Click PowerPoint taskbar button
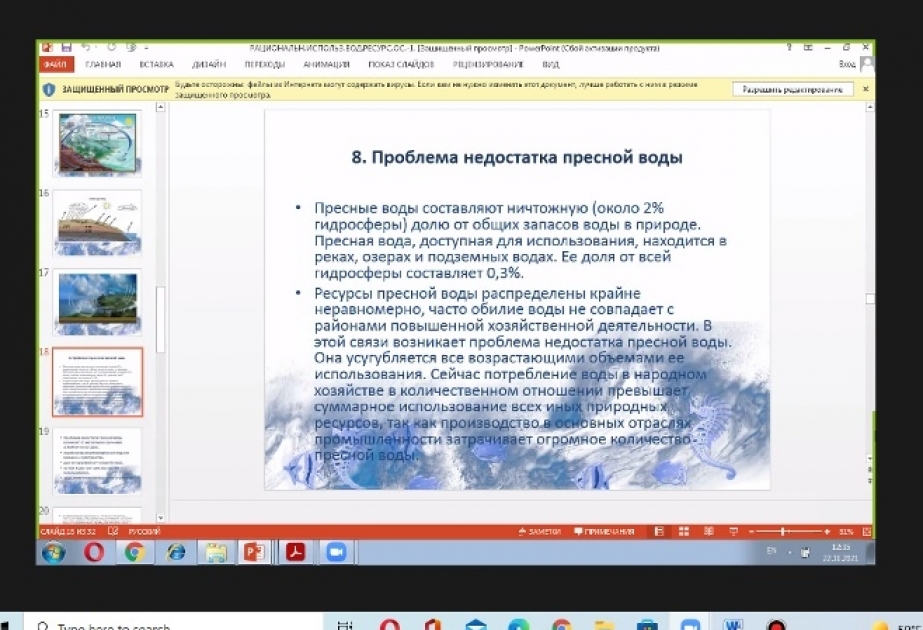This screenshot has height=630, width=923. point(254,552)
